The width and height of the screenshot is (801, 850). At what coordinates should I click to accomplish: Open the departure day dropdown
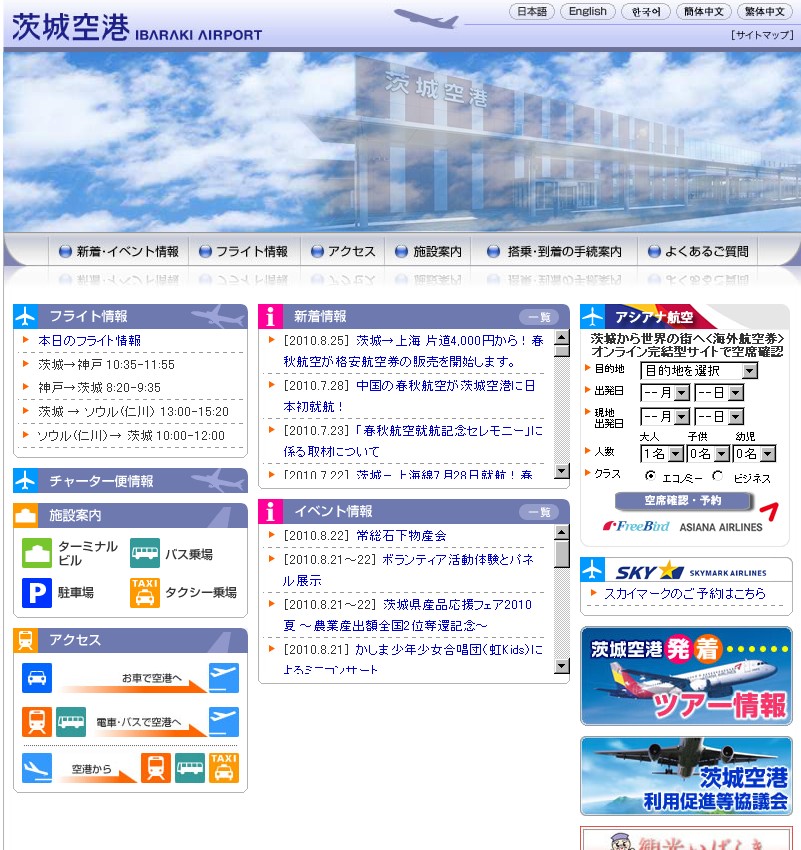click(719, 392)
